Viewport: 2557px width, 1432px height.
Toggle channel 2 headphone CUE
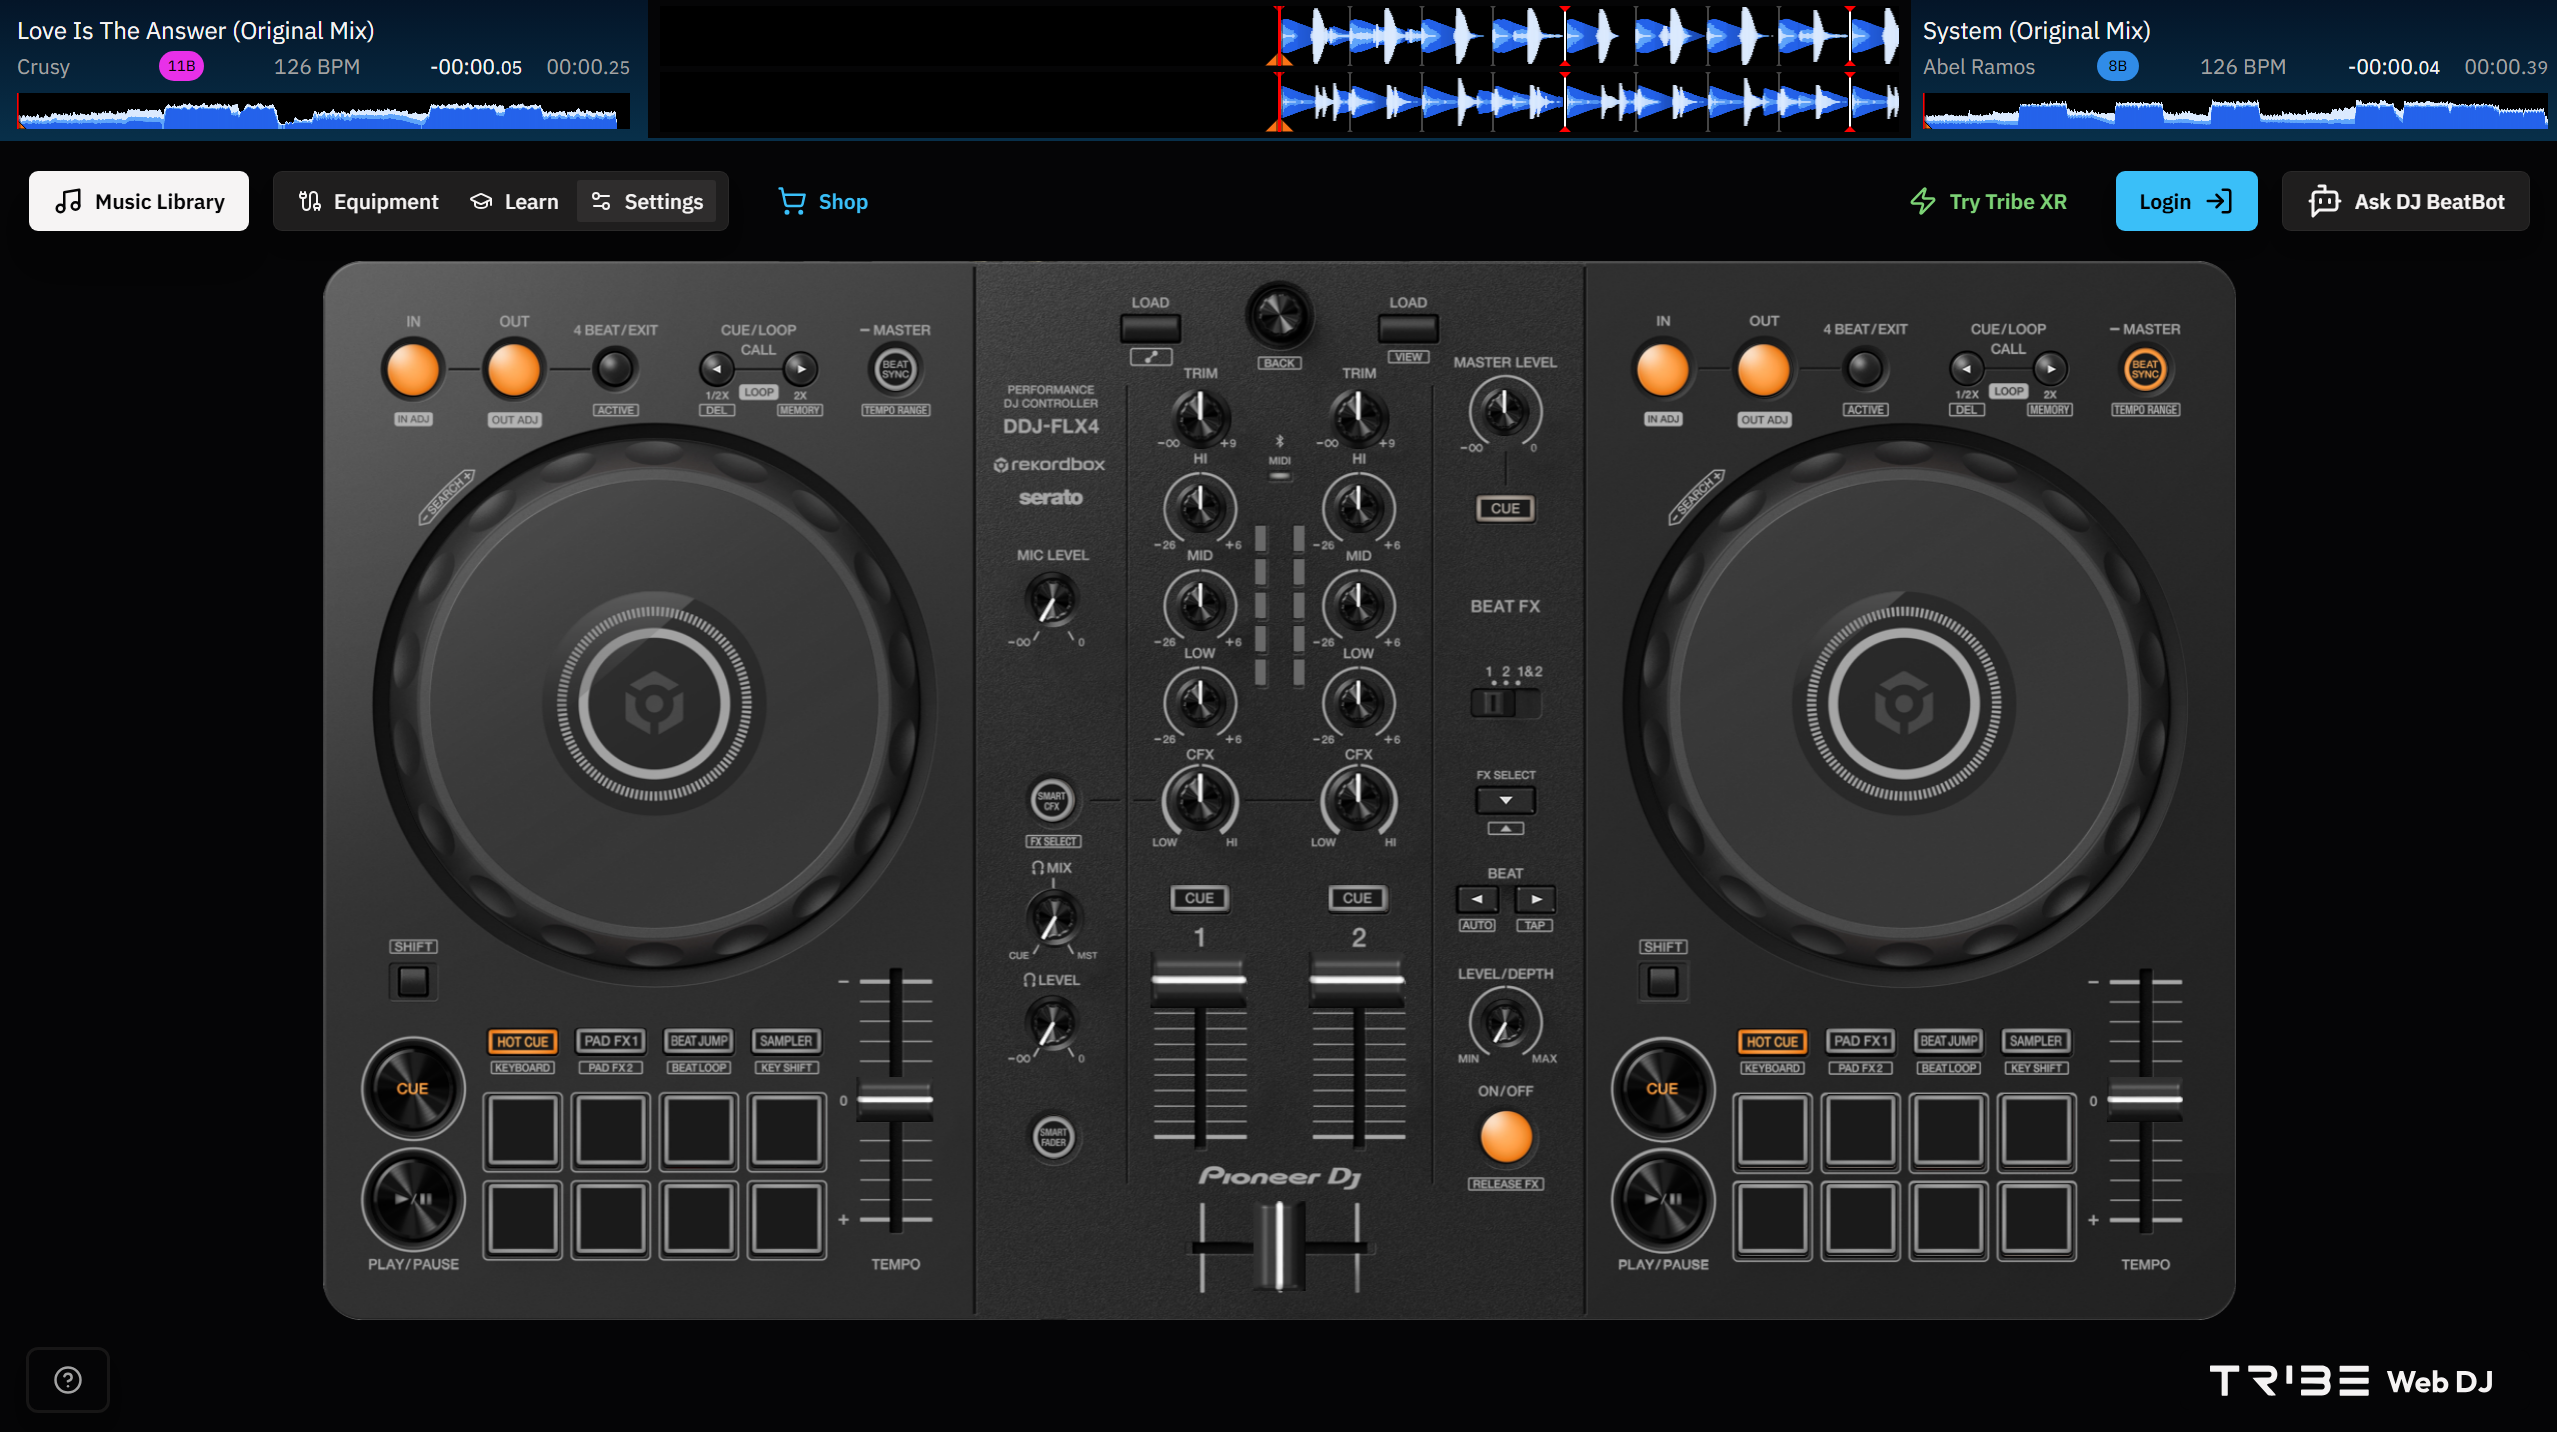[x=1357, y=898]
